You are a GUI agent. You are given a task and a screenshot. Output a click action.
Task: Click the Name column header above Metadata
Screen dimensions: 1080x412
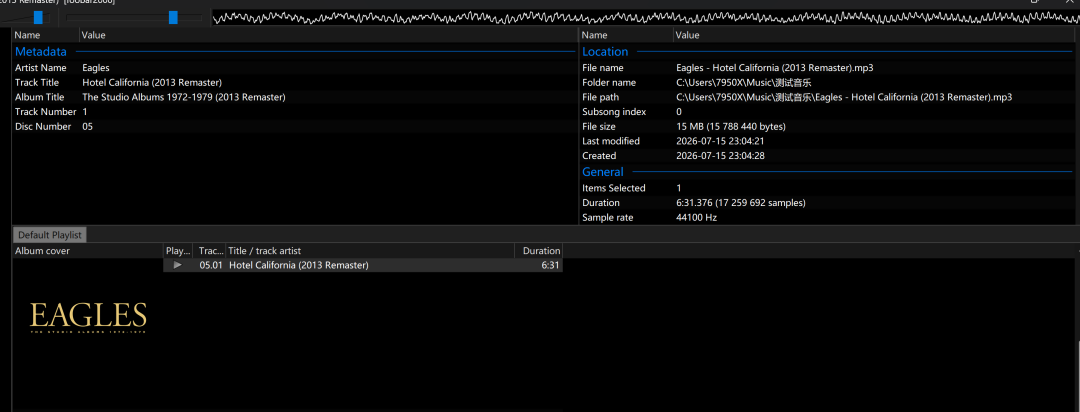pyautogui.click(x=45, y=35)
